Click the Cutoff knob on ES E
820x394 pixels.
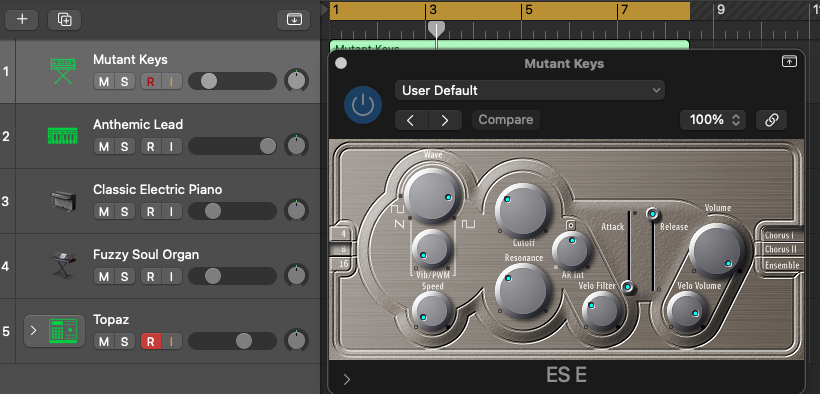click(522, 210)
